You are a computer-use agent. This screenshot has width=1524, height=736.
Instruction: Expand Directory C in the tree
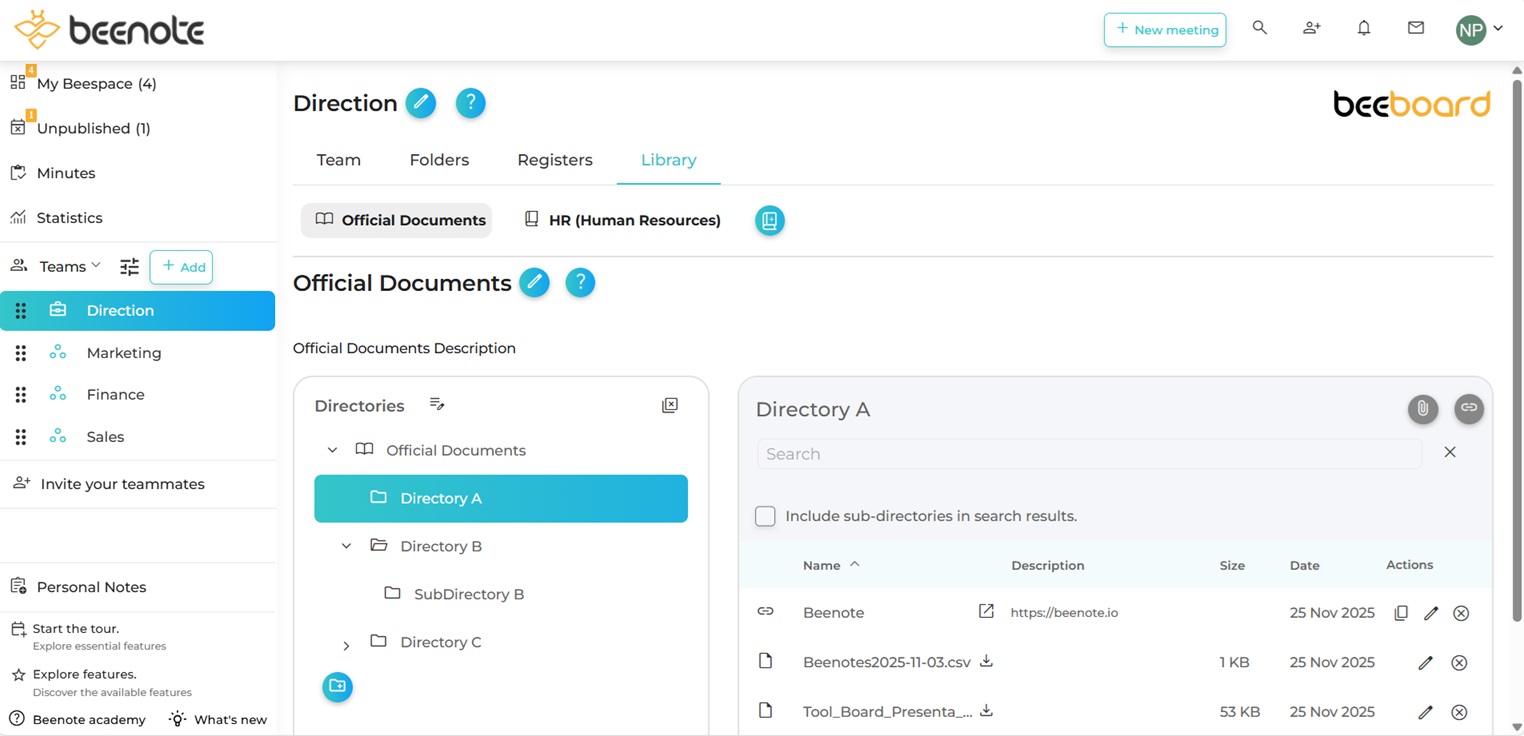coord(346,645)
